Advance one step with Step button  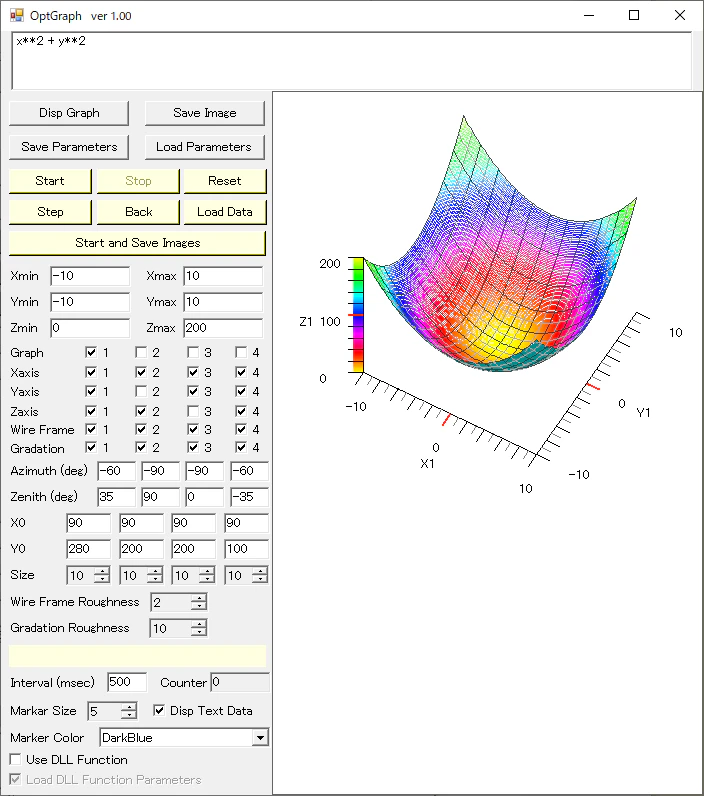[x=50, y=212]
